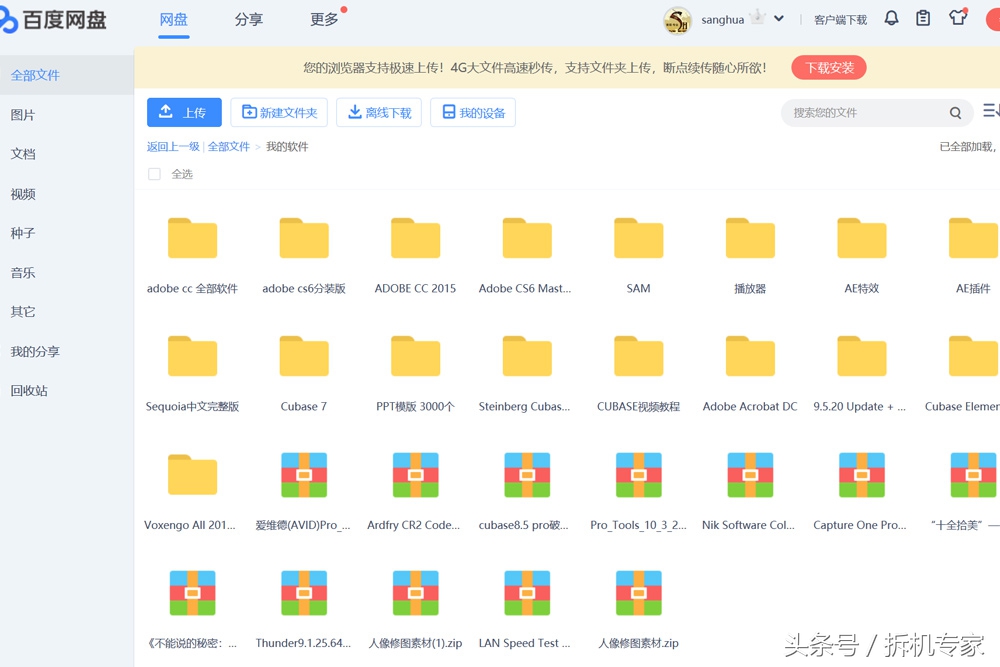Open the Sequoia中文完整版 folder
Screen dimensions: 1000x667
pos(192,356)
